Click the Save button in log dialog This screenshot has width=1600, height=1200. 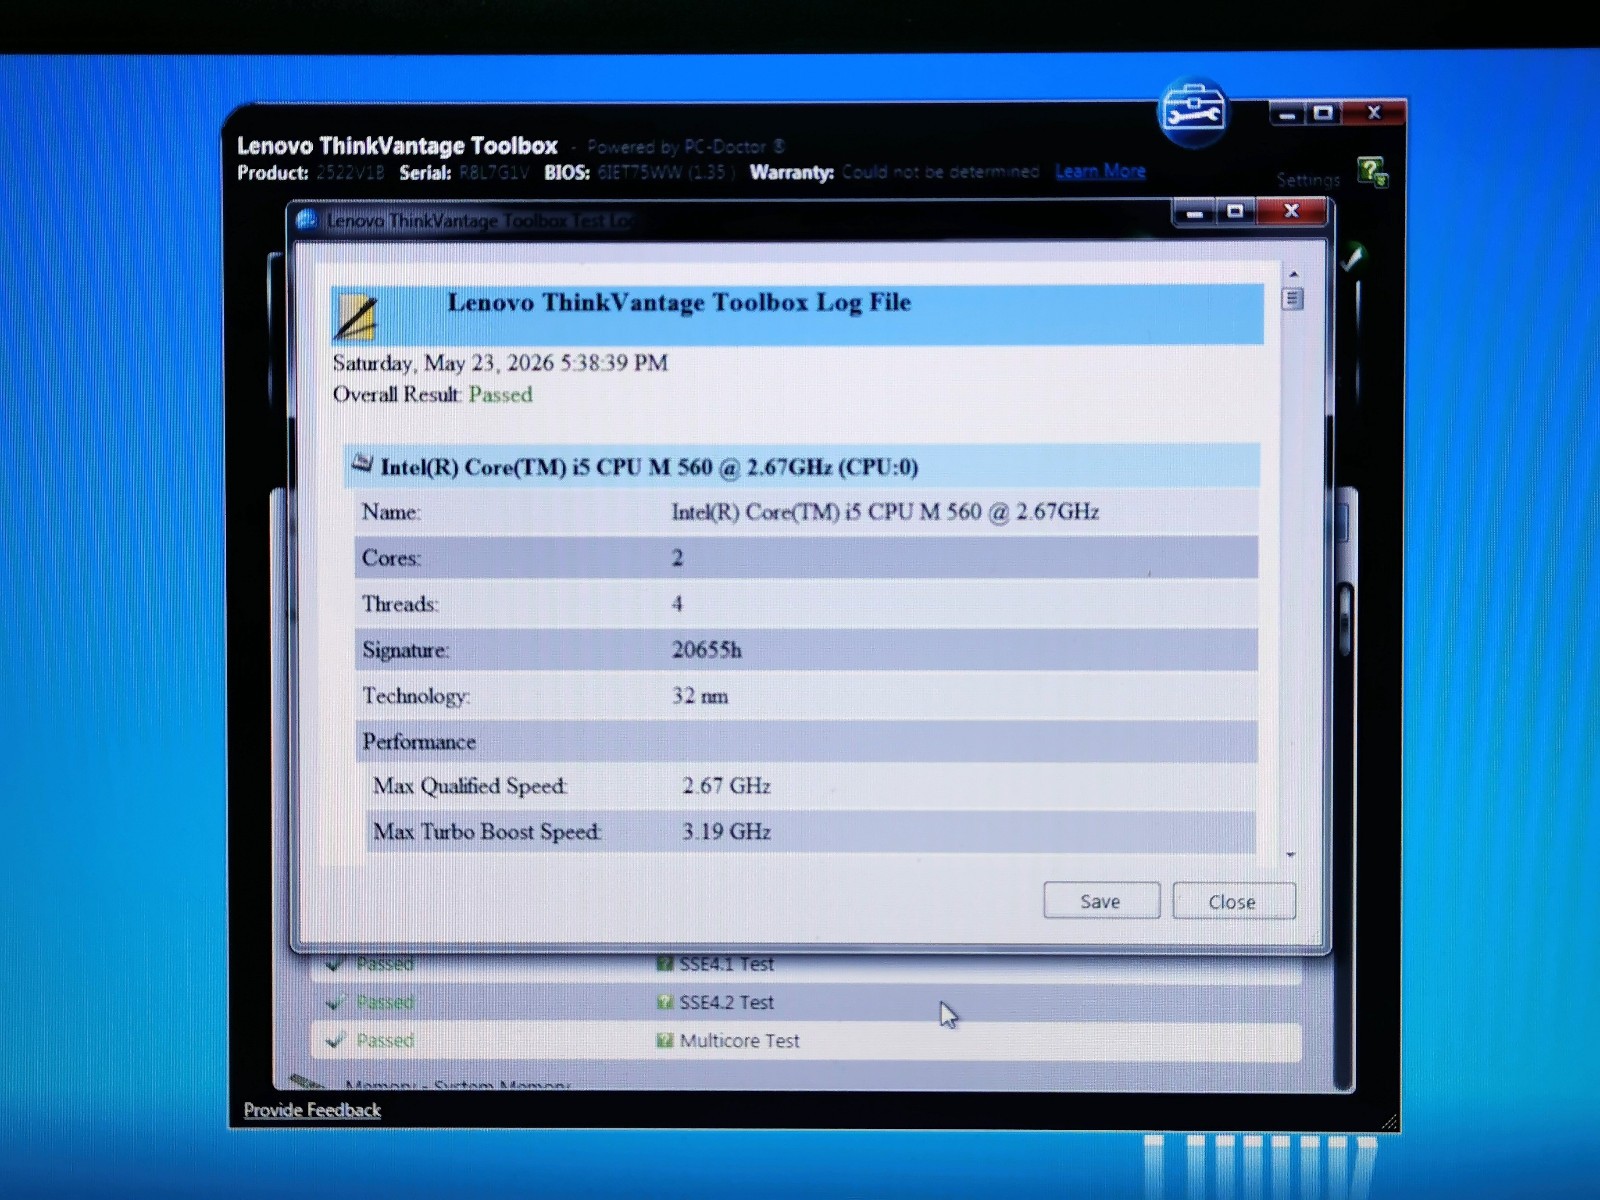click(x=1101, y=901)
